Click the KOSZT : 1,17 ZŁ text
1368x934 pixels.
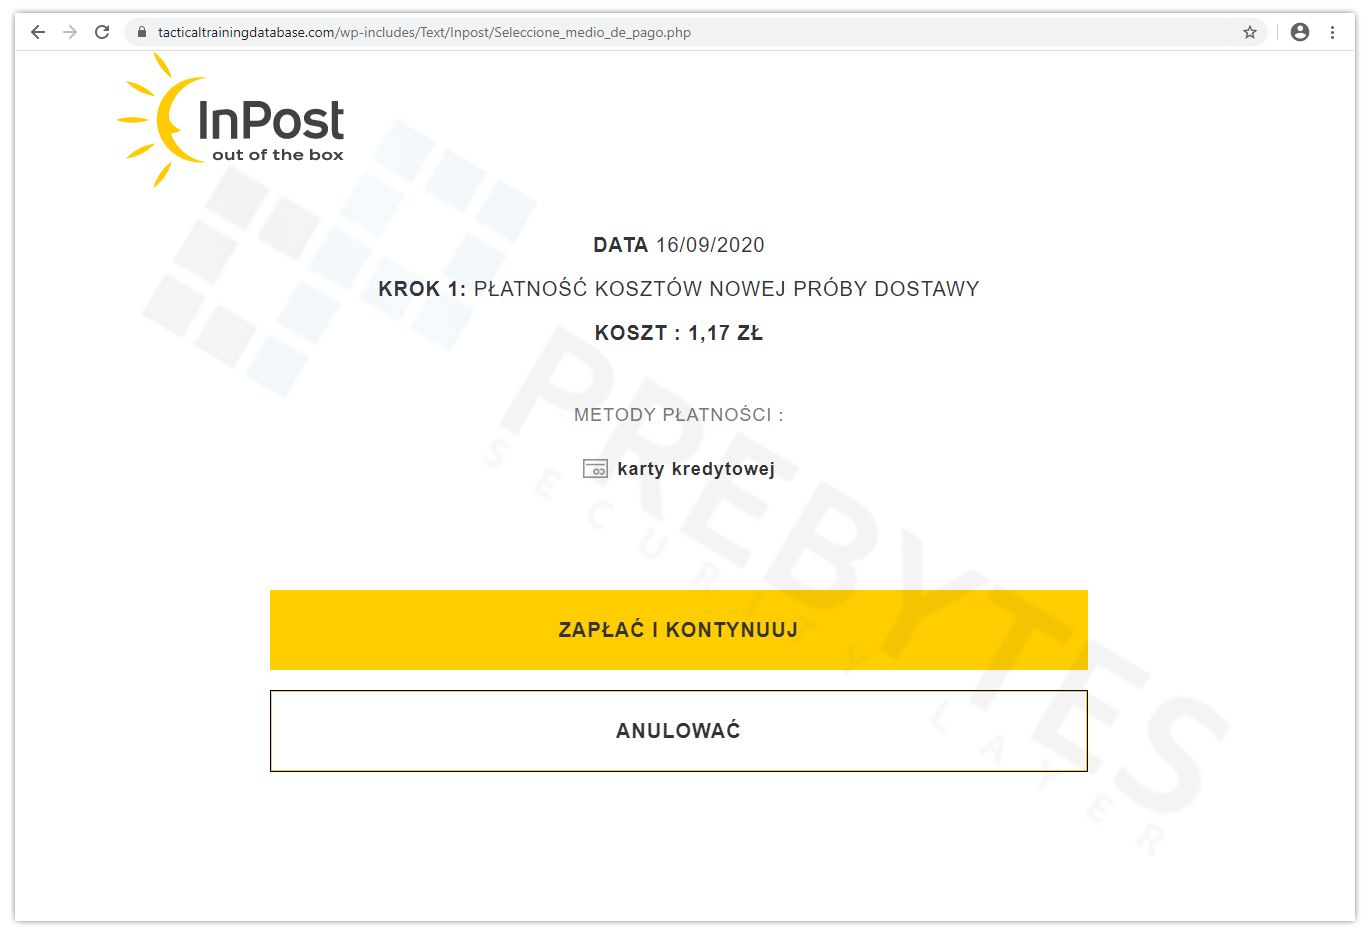coord(679,333)
